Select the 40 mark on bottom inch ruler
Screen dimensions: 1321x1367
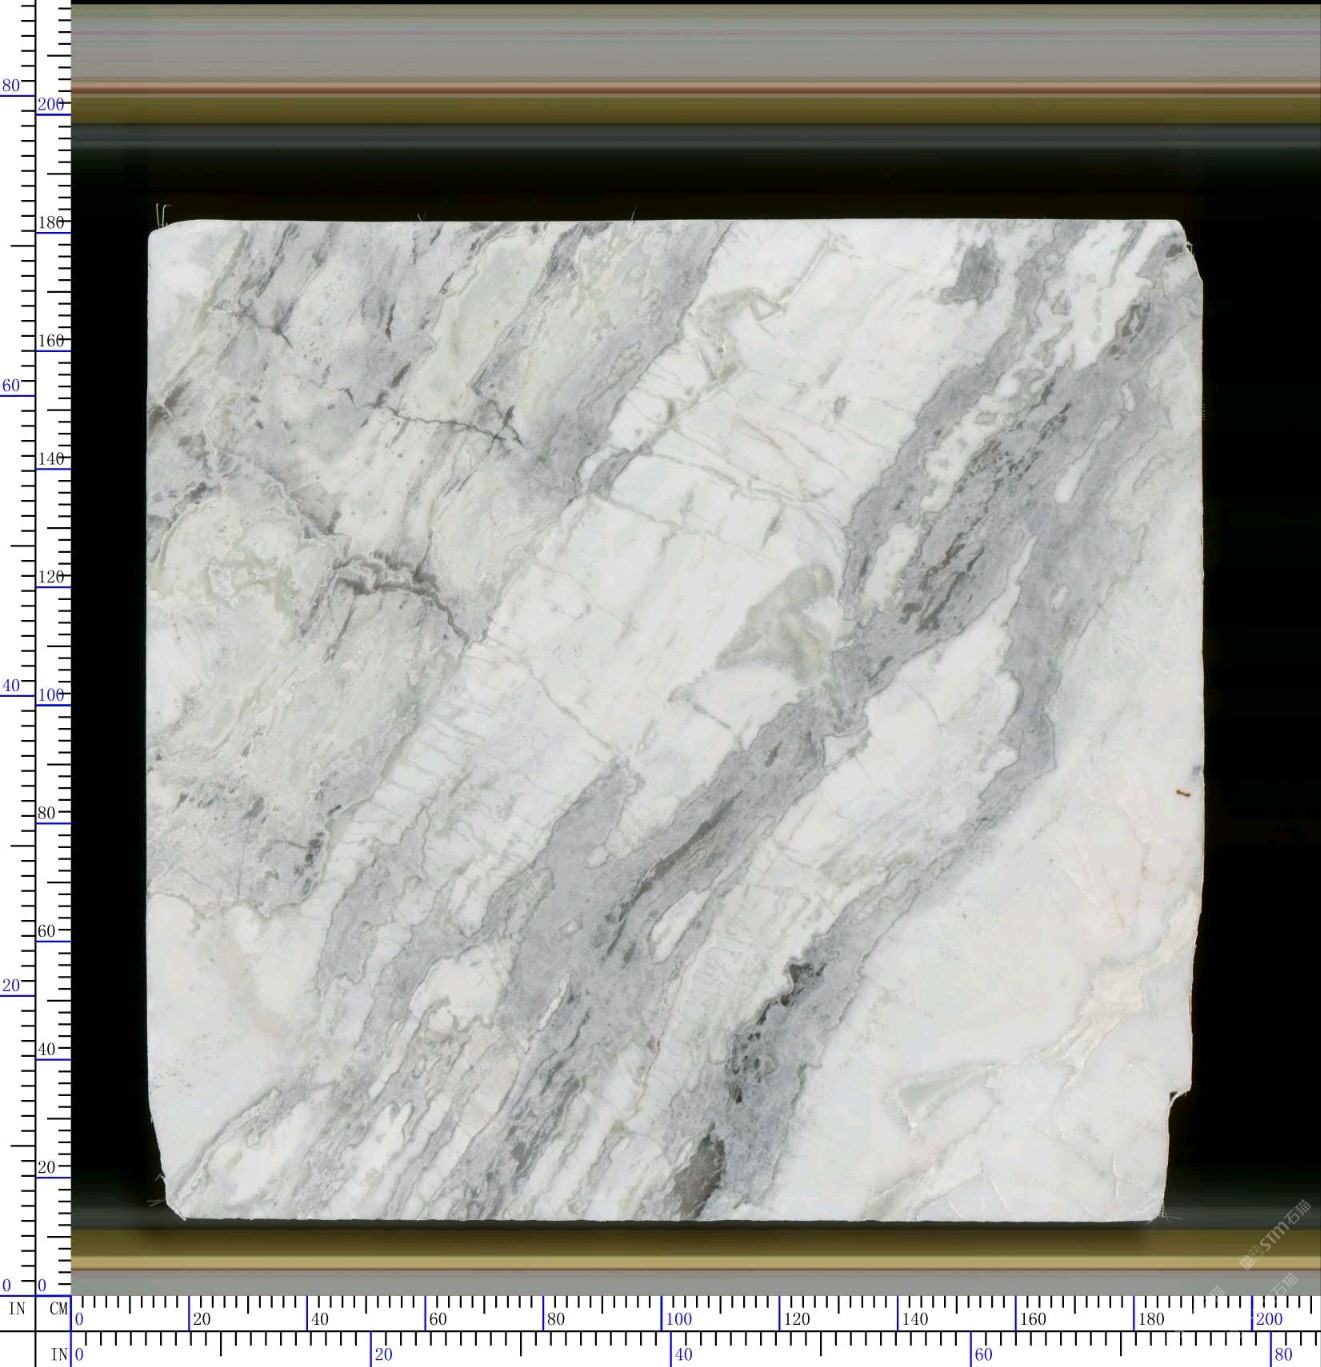click(x=683, y=1355)
